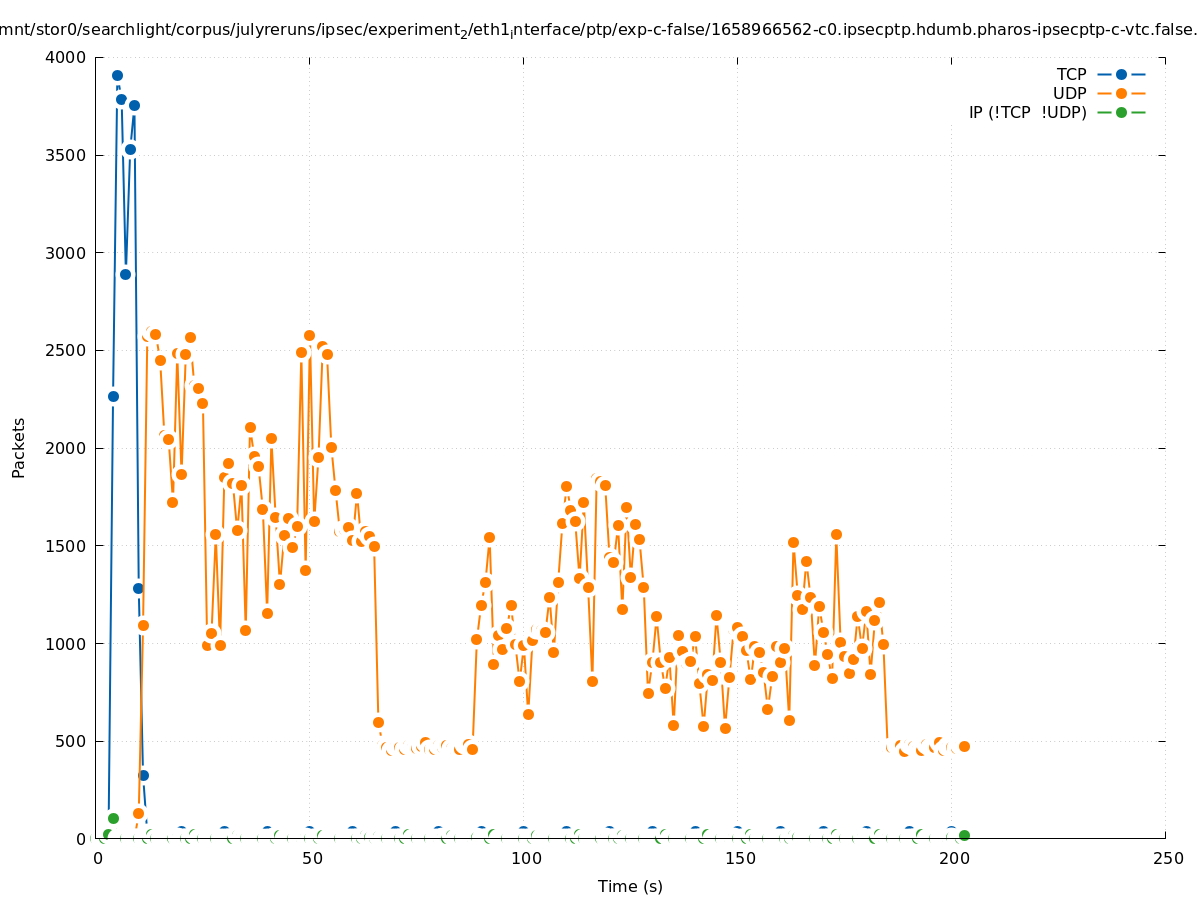Click the orange UDP legend marker
This screenshot has height=900, width=1197.
click(x=1121, y=93)
